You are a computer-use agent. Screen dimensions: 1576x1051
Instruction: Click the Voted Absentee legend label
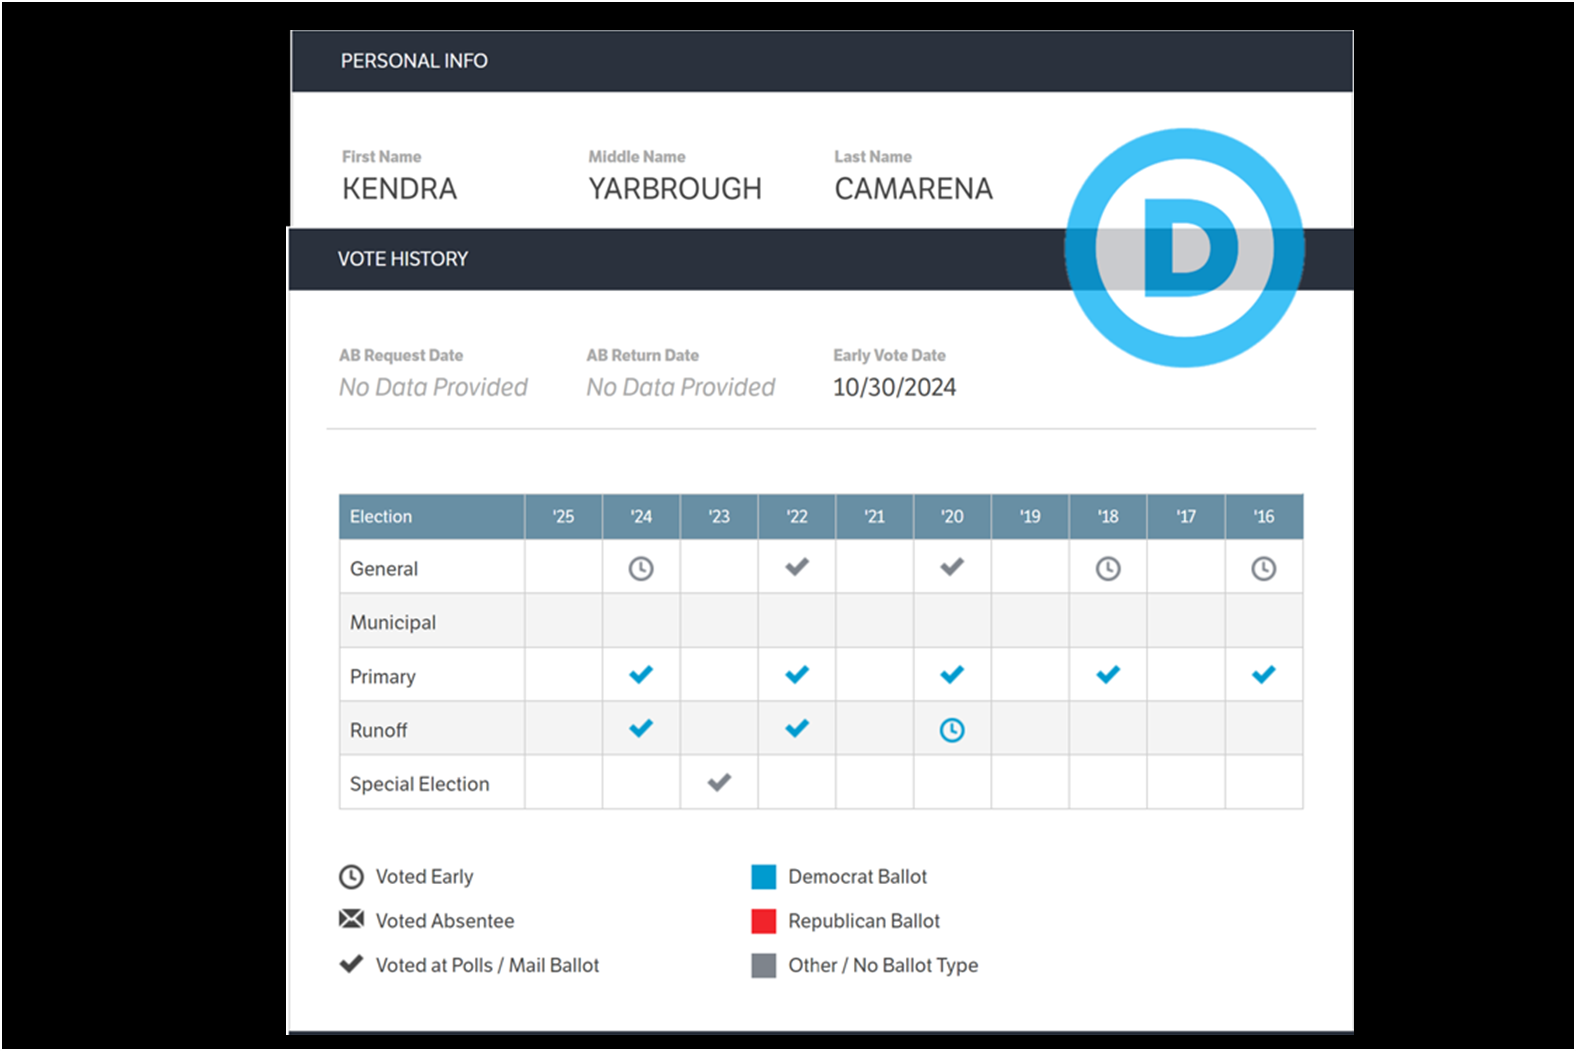(445, 921)
